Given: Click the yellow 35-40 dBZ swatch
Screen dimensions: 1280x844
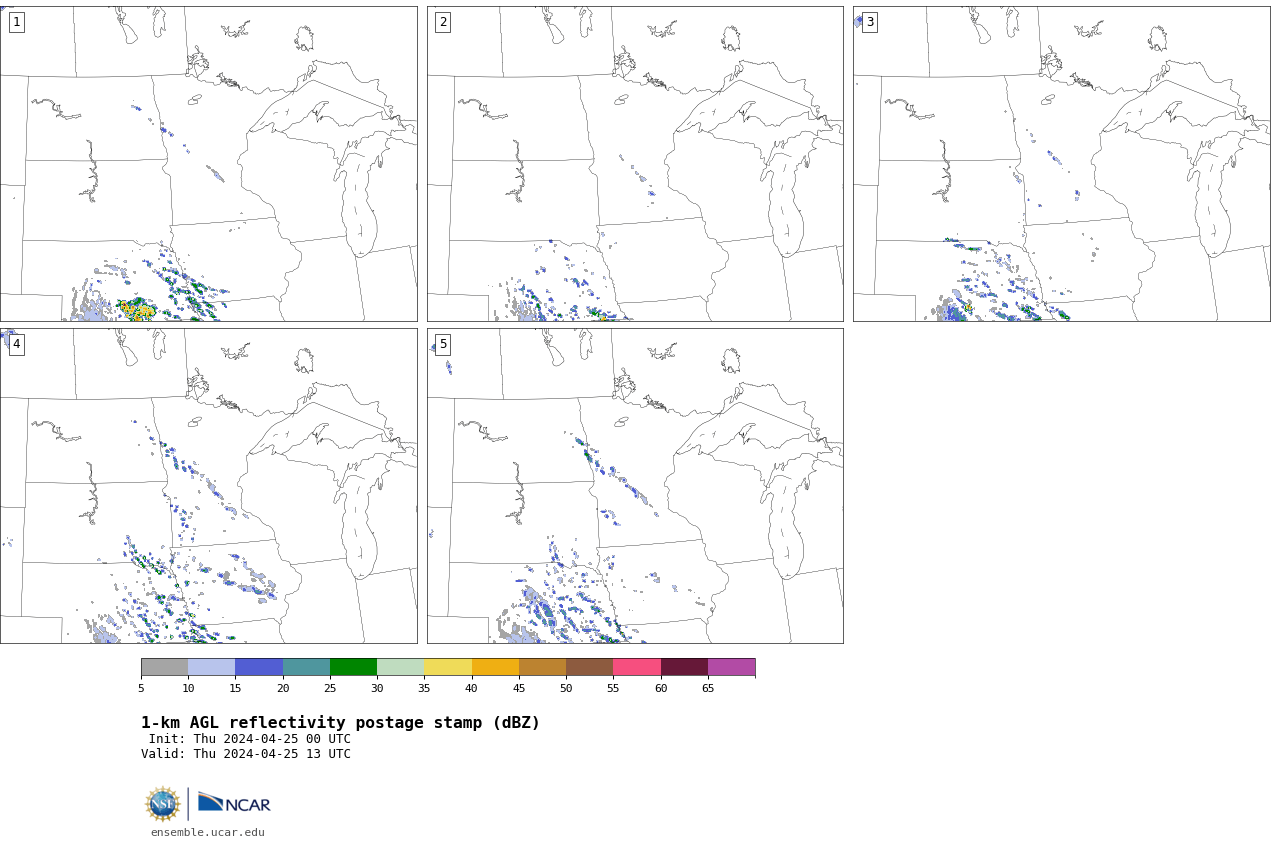Looking at the screenshot, I should tap(448, 667).
